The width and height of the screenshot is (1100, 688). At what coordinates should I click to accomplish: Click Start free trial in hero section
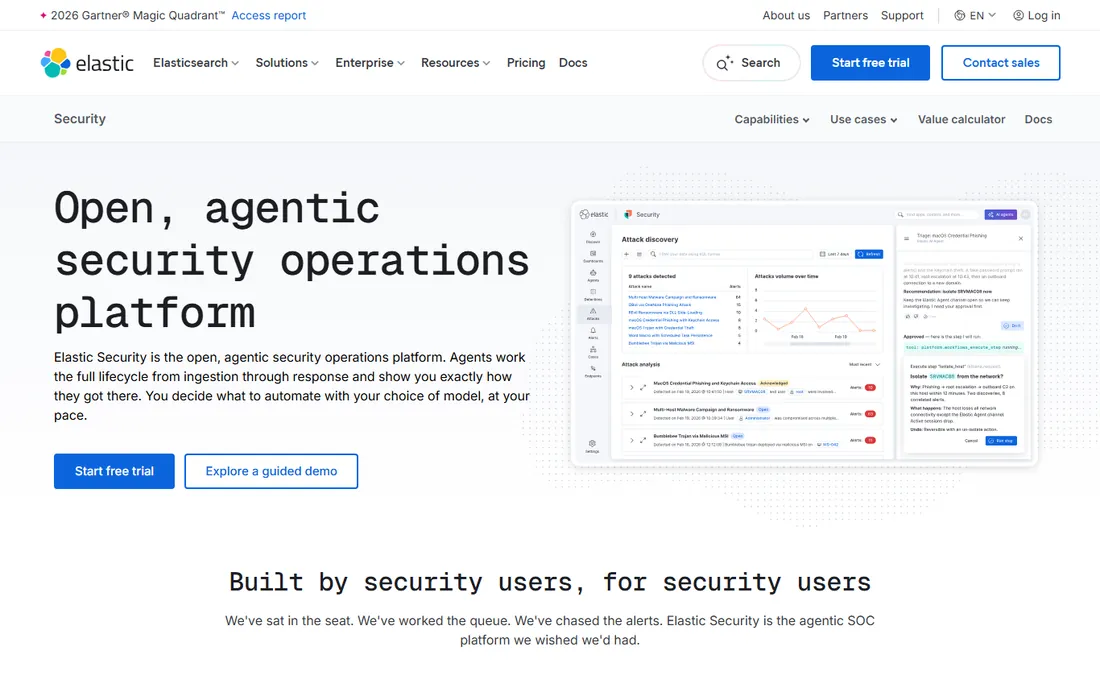[x=114, y=471]
